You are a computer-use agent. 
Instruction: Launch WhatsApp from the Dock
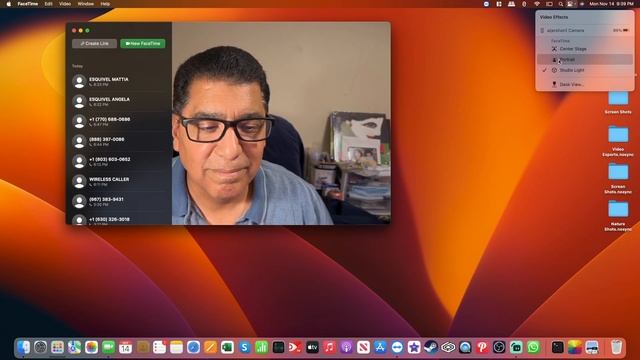tap(533, 347)
